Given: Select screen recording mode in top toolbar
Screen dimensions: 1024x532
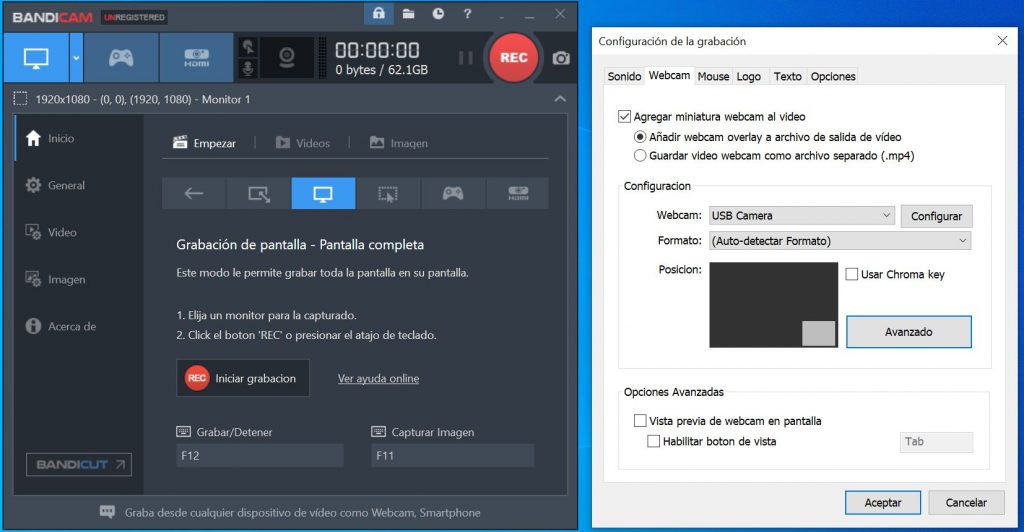Looking at the screenshot, I should coord(36,57).
